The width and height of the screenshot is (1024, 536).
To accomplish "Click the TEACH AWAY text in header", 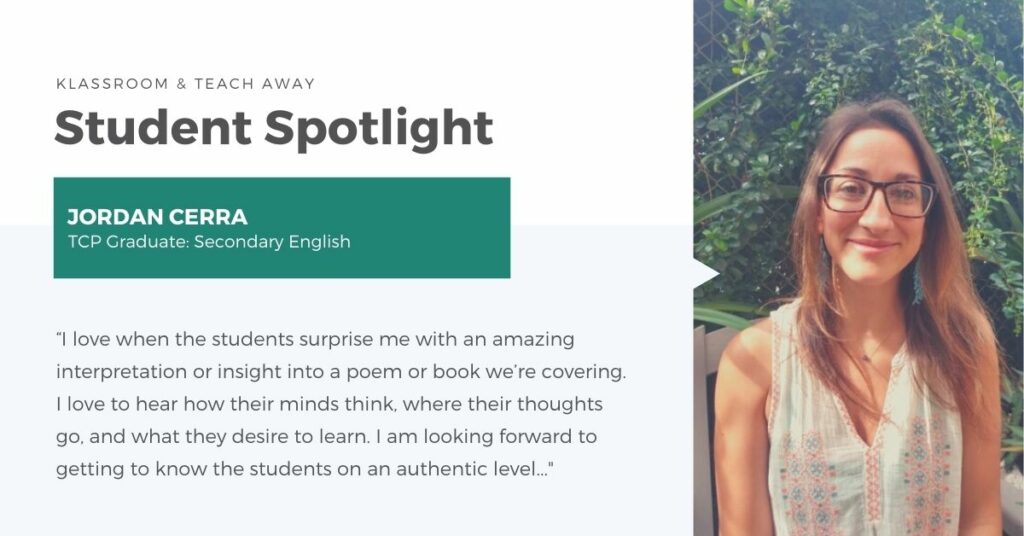I will click(255, 84).
